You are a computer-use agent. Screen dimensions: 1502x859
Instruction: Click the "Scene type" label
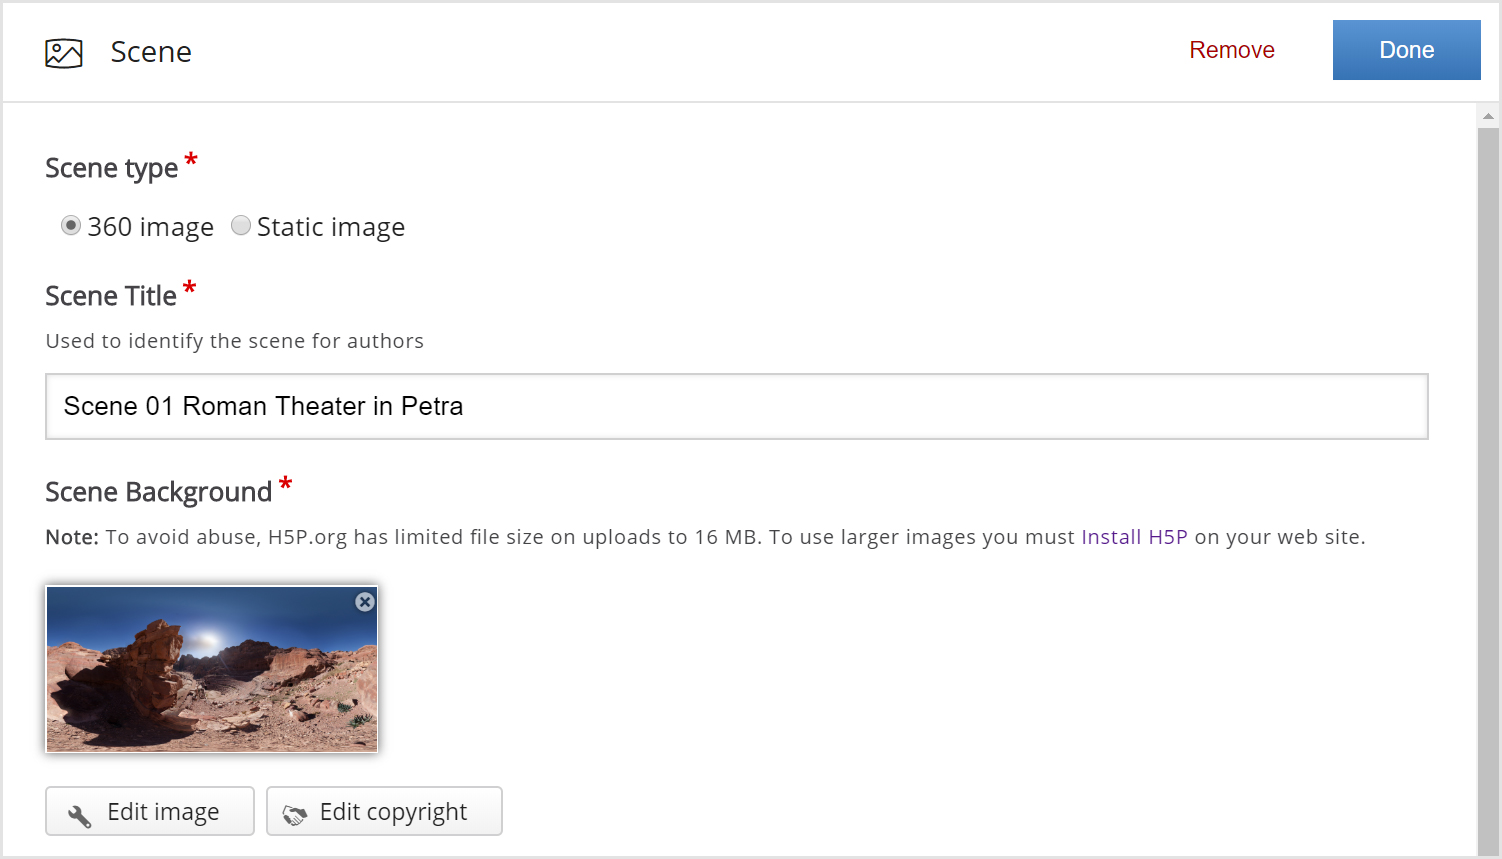point(111,168)
